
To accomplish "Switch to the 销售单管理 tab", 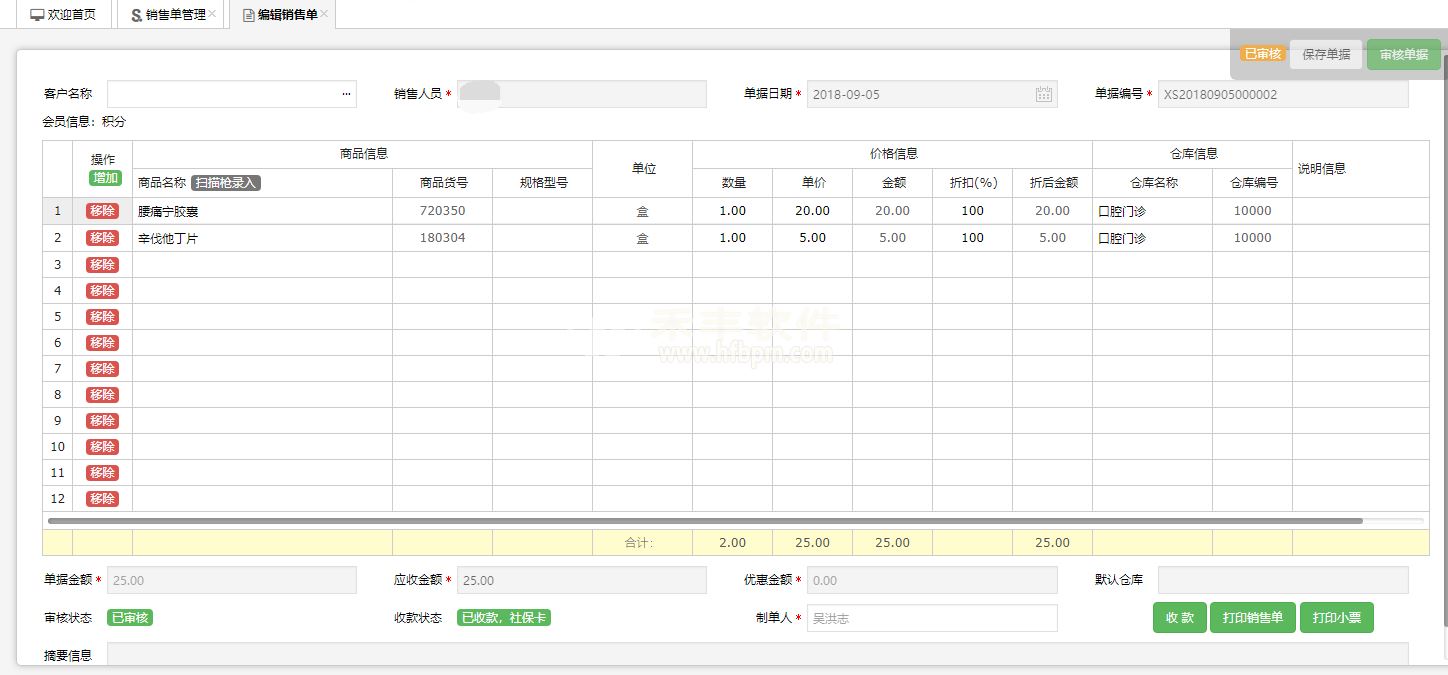I will coord(167,15).
